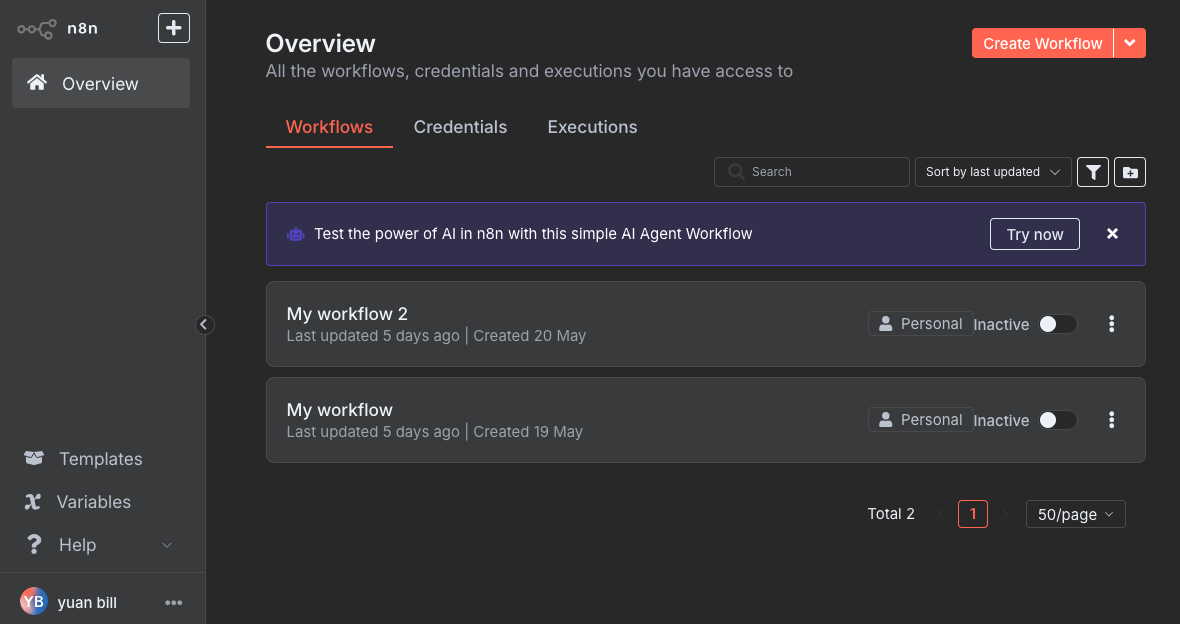
Task: Expand the Create Workflow arrow dropdown
Action: (x=1130, y=43)
